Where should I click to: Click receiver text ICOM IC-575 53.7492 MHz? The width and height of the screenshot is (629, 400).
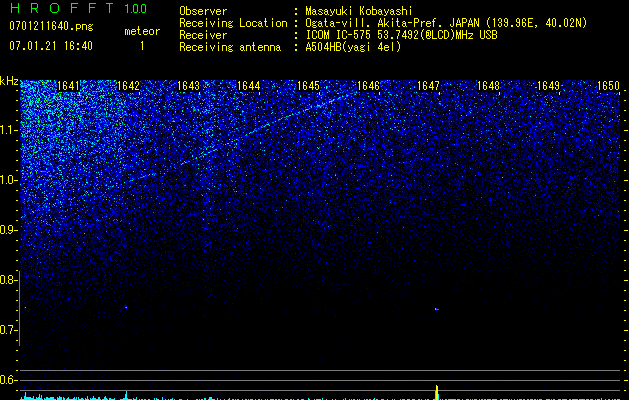coord(401,35)
